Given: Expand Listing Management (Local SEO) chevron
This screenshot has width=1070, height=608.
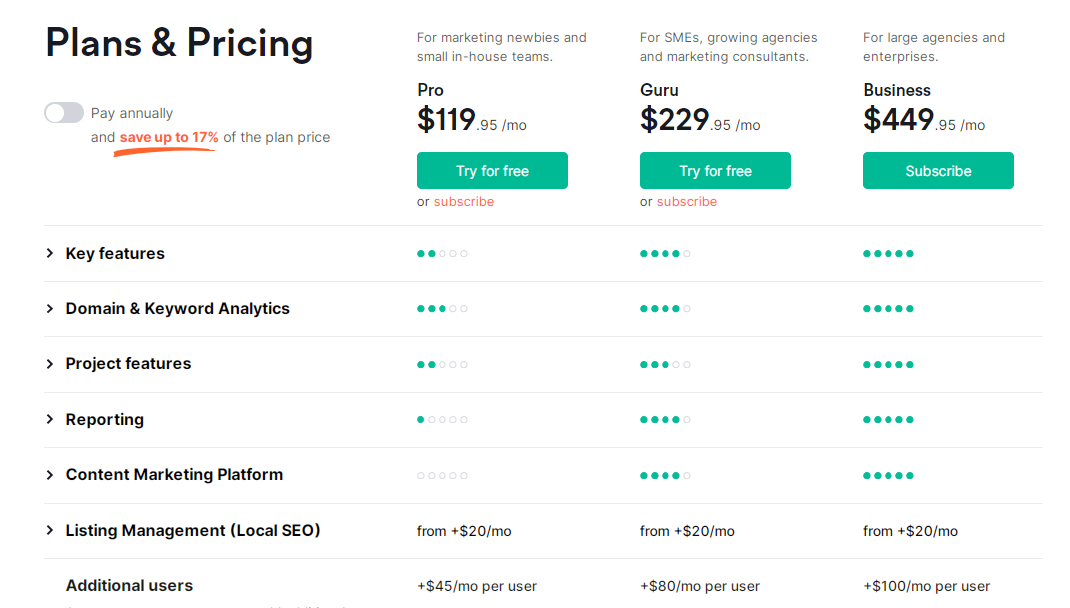Looking at the screenshot, I should point(49,531).
